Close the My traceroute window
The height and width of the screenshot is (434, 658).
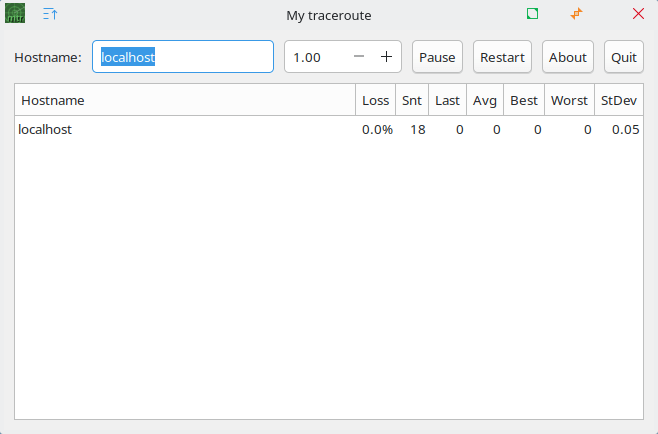click(638, 14)
